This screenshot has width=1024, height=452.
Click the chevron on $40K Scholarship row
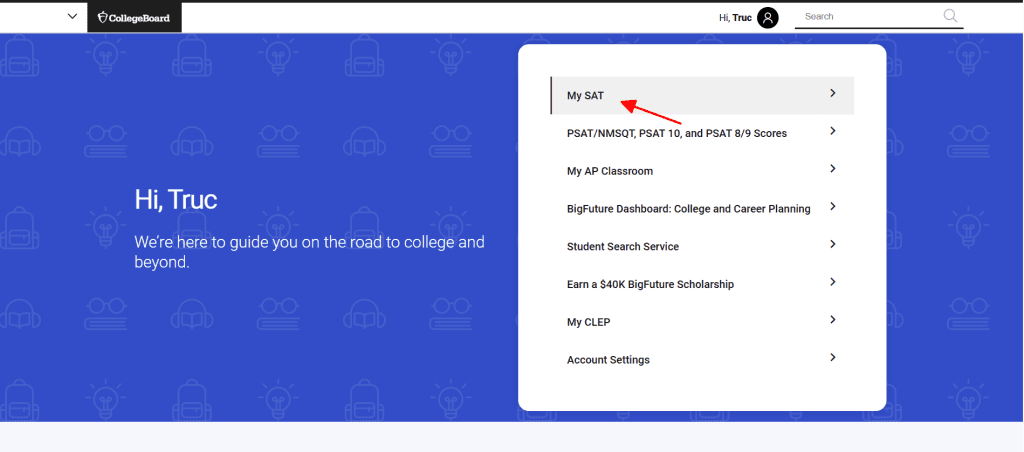click(x=833, y=282)
